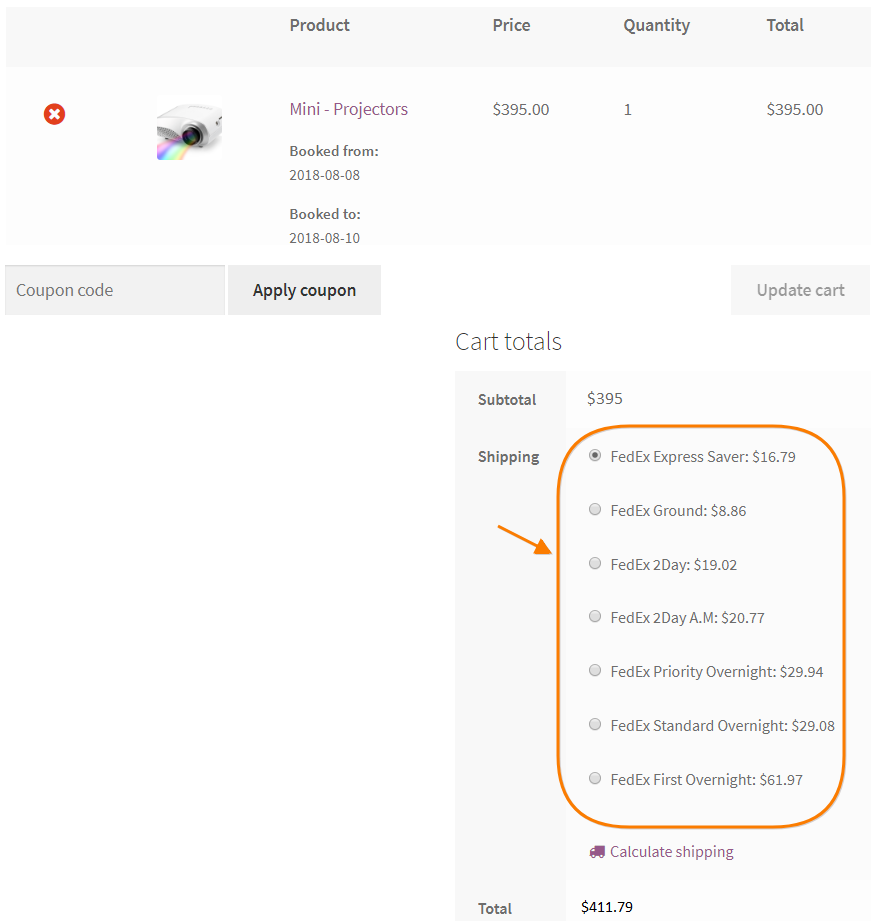The width and height of the screenshot is (875, 921).
Task: Click the truck icon beside Calculate shipping
Action: coord(597,852)
